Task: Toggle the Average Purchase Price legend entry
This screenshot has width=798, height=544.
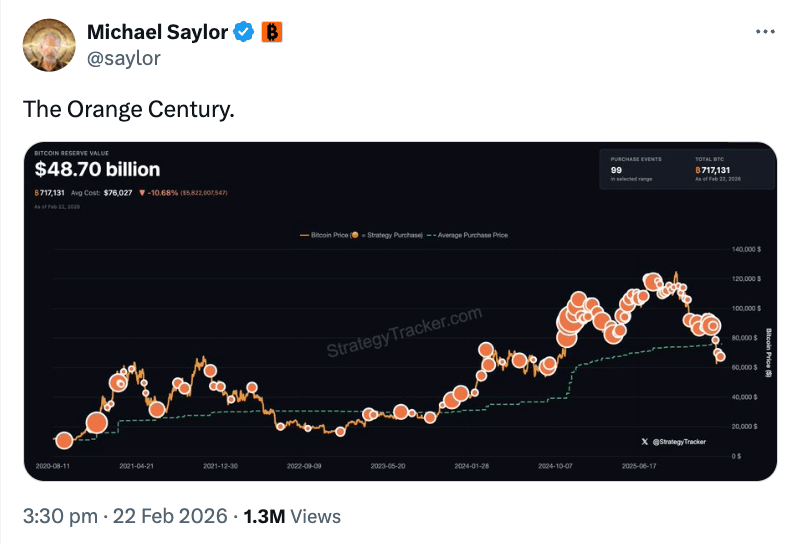Action: coord(468,235)
